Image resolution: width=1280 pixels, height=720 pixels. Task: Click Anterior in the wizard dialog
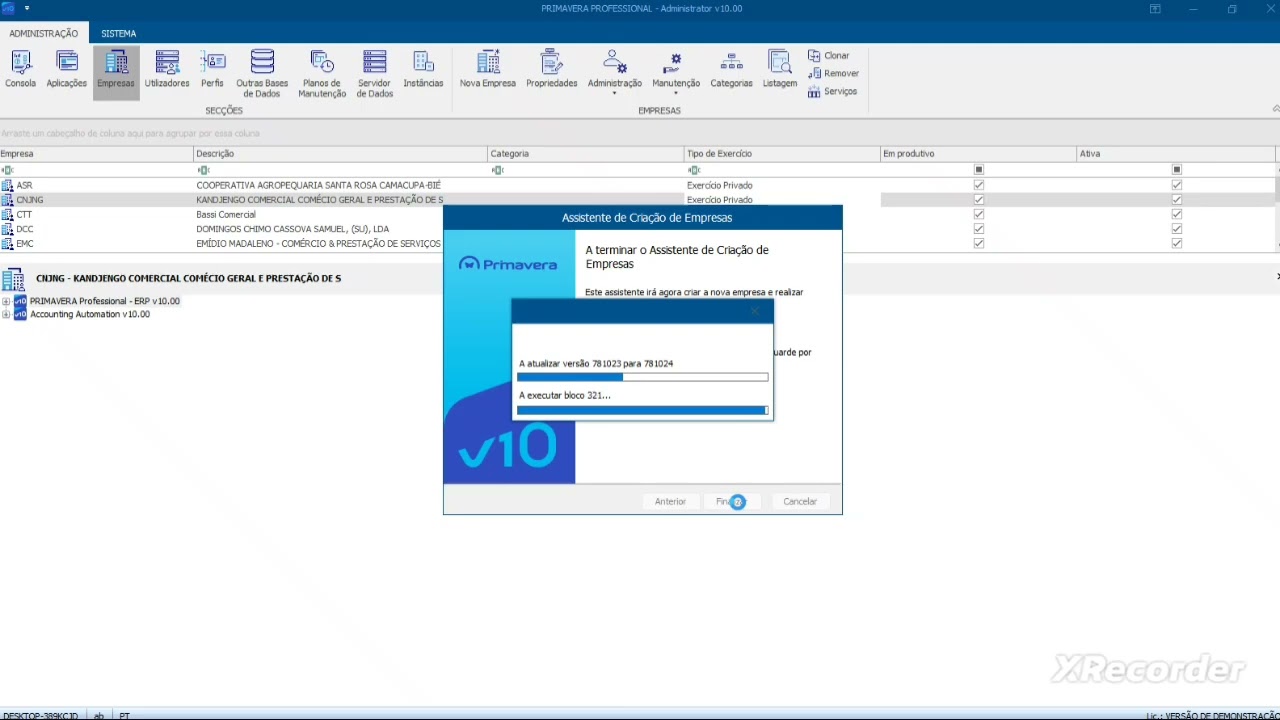tap(670, 501)
